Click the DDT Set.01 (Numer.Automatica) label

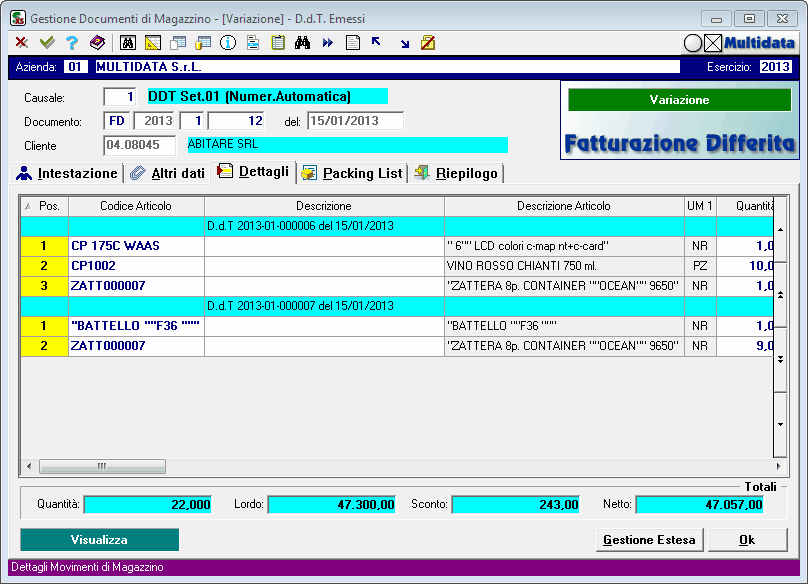267,96
